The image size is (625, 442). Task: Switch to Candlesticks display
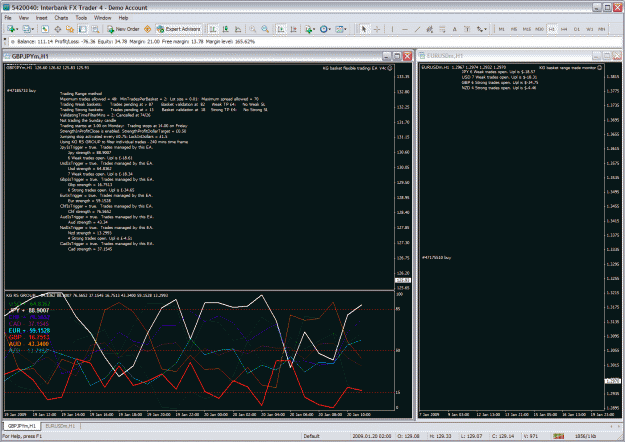tap(226, 29)
